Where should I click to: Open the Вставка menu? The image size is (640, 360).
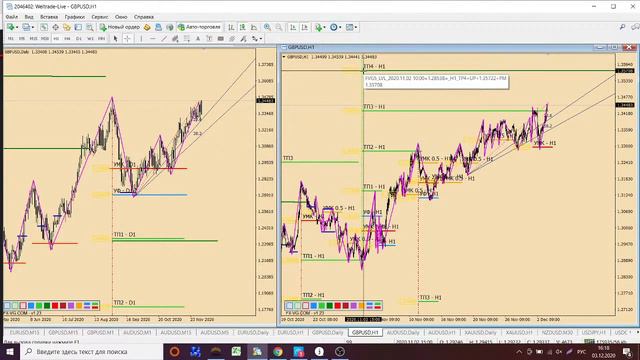point(49,17)
